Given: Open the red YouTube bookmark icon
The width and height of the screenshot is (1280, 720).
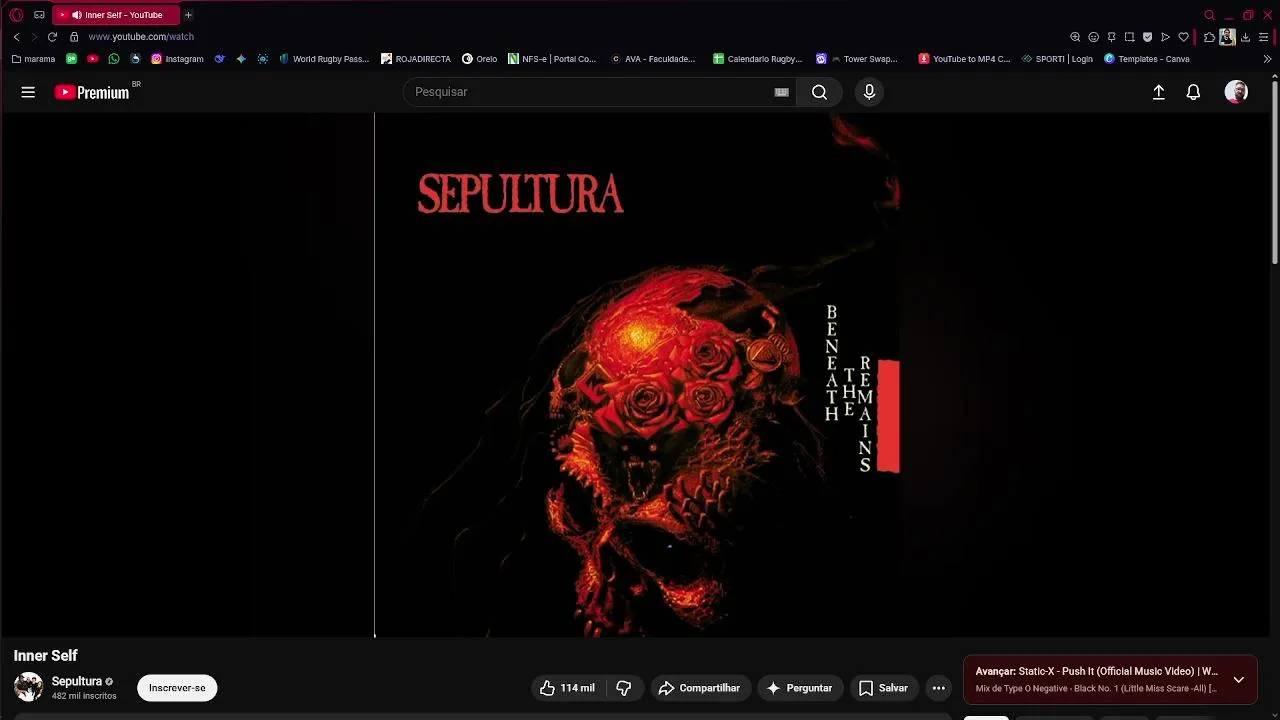Looking at the screenshot, I should pyautogui.click(x=93, y=59).
